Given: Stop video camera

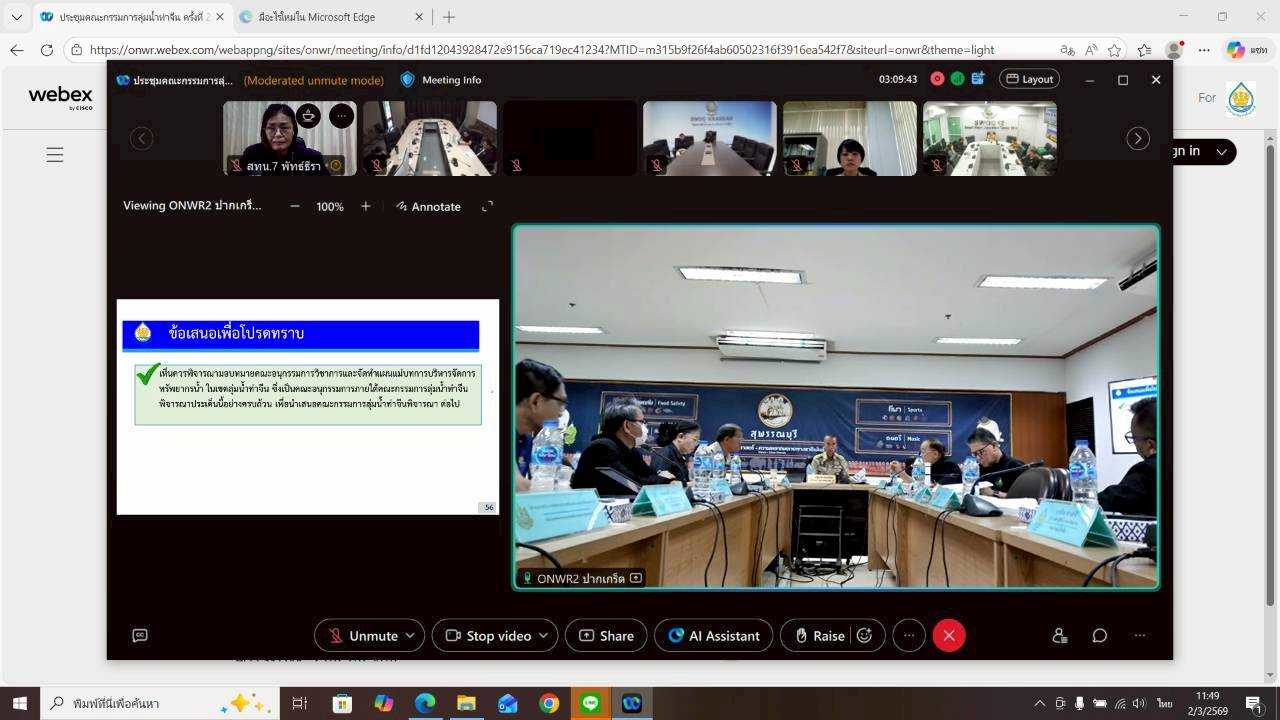Looking at the screenshot, I should (488, 636).
